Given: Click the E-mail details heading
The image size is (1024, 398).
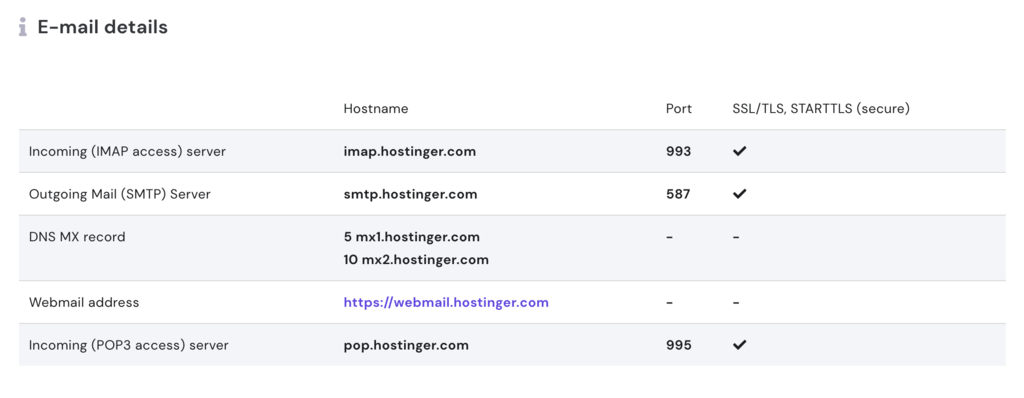Looking at the screenshot, I should tap(103, 27).
